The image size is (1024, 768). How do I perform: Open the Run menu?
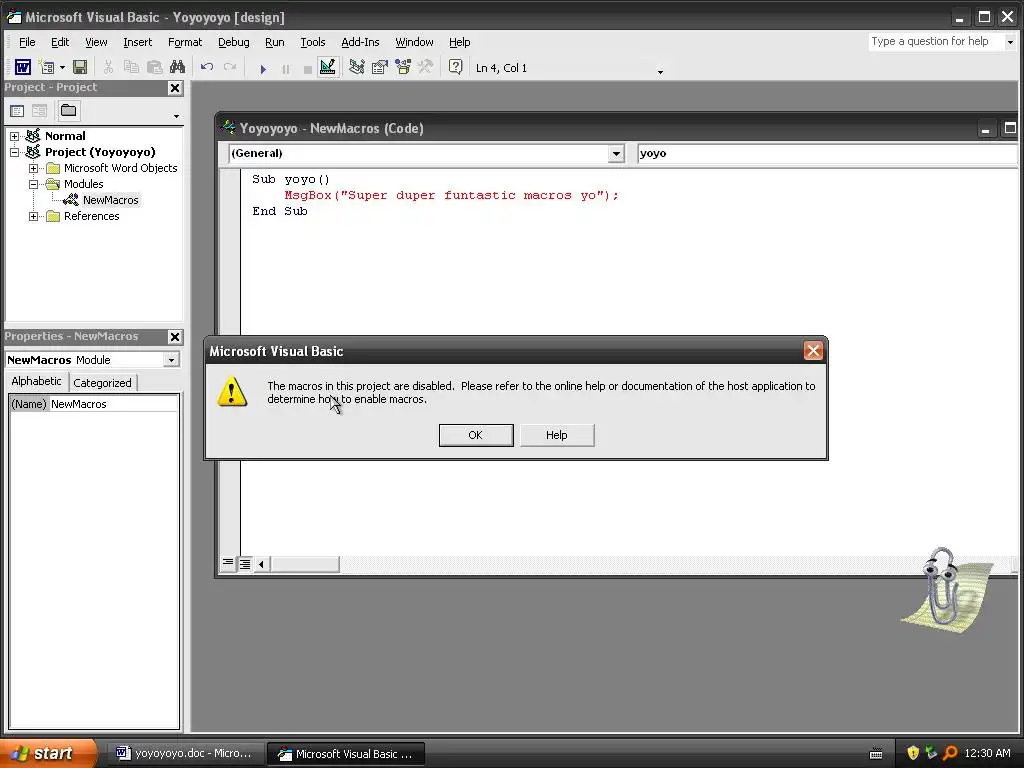tap(274, 42)
